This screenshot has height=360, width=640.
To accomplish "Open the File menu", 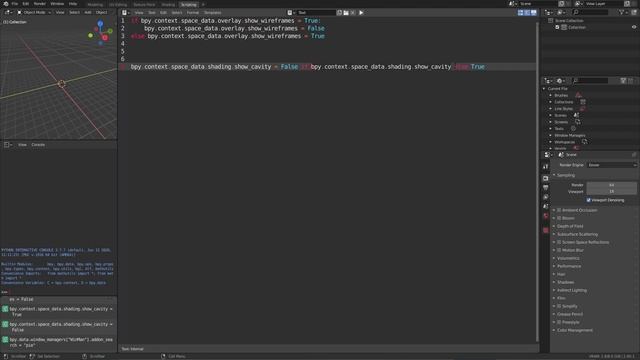I will [15, 4].
